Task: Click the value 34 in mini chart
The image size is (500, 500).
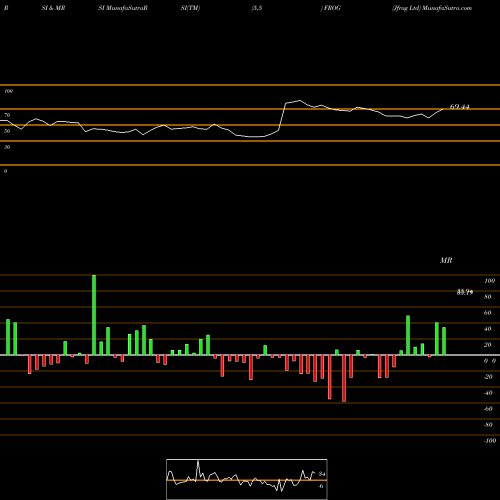Action: [322, 474]
